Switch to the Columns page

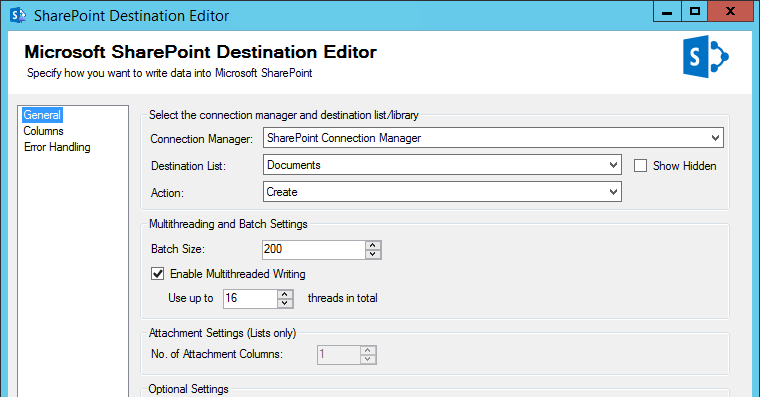point(43,131)
